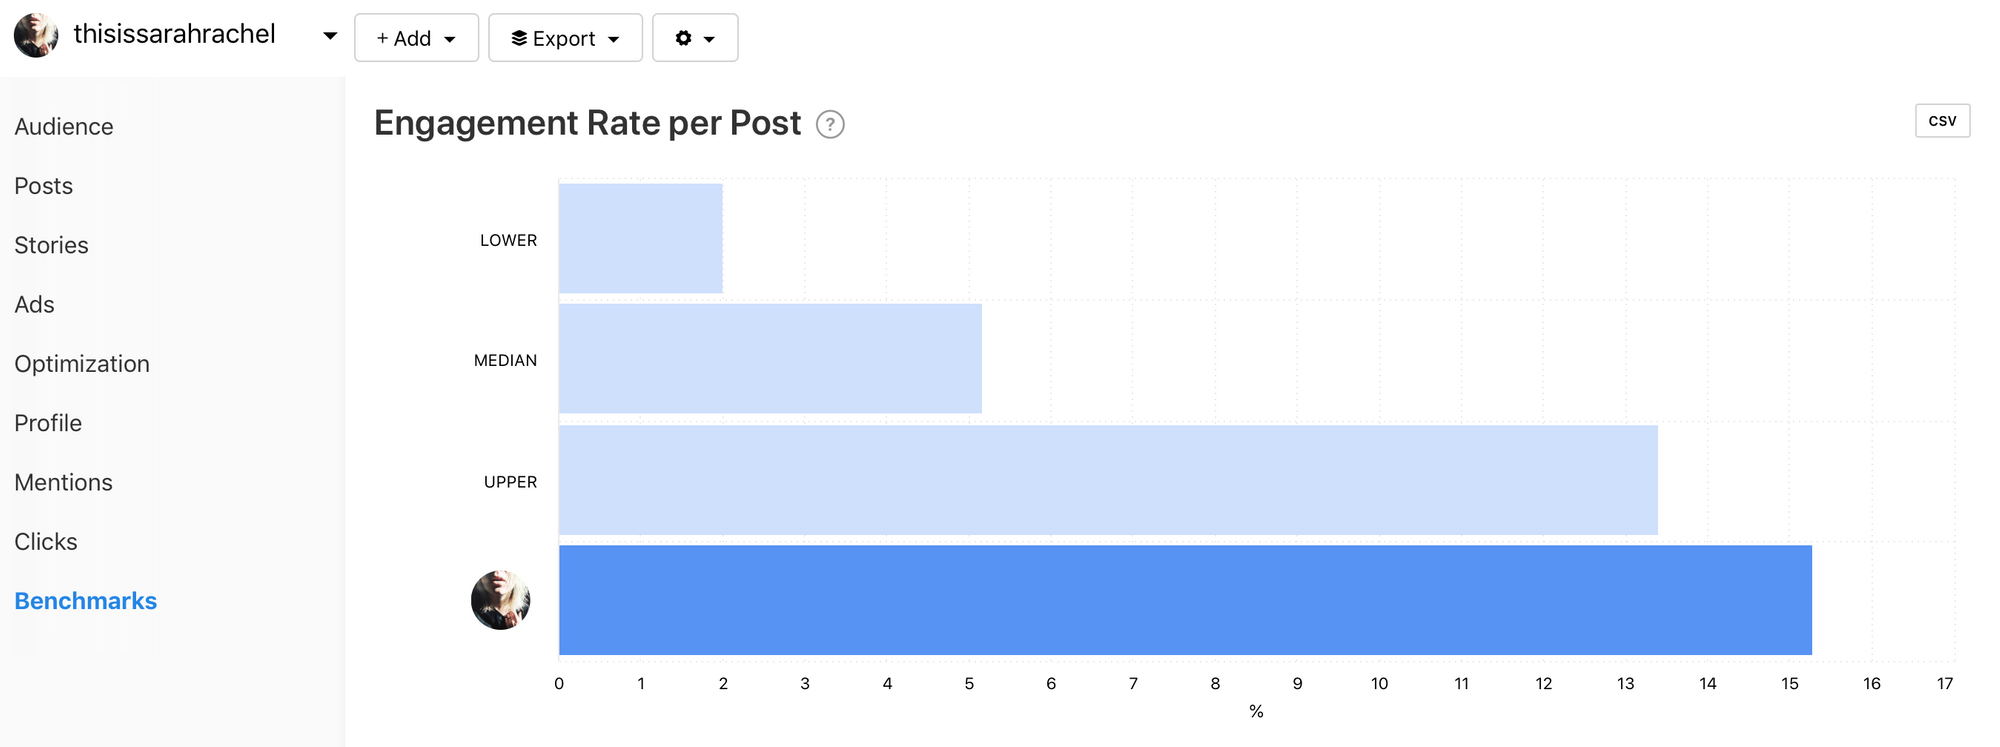The height and width of the screenshot is (747, 2000).
Task: Go to the Audience section
Action: click(64, 127)
